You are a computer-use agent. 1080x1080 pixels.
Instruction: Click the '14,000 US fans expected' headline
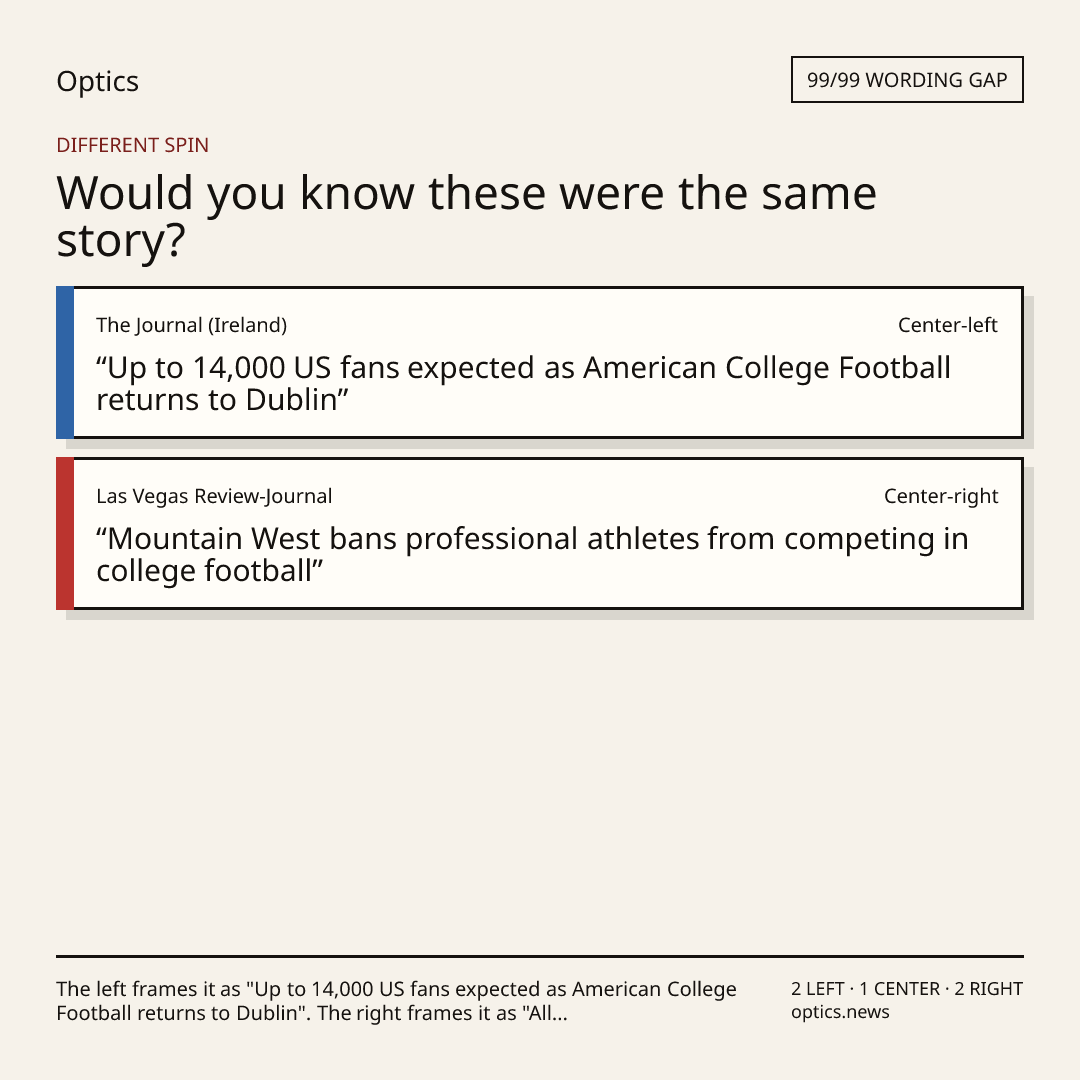click(523, 384)
